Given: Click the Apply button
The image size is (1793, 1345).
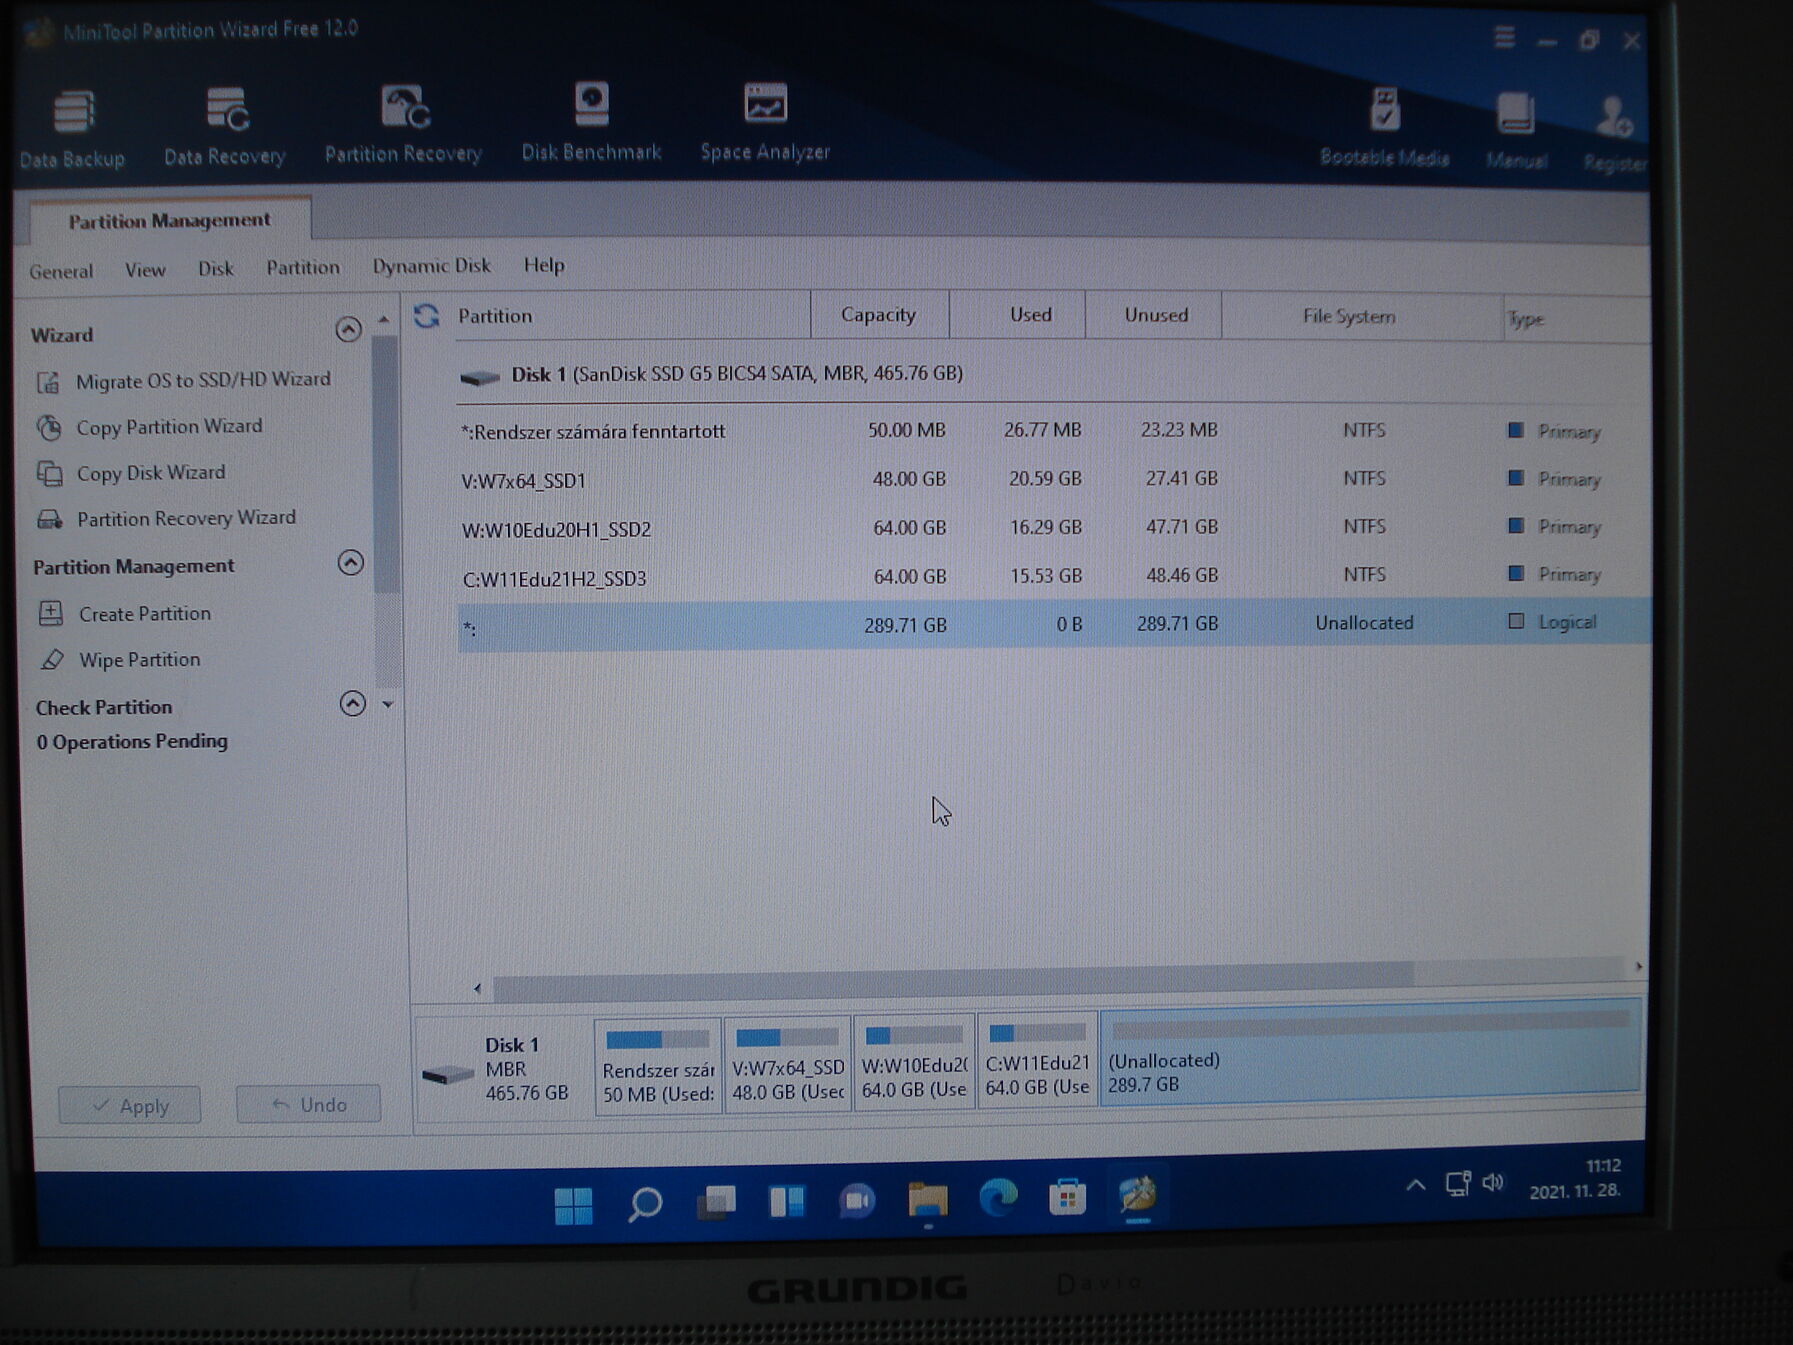Looking at the screenshot, I should [129, 1106].
